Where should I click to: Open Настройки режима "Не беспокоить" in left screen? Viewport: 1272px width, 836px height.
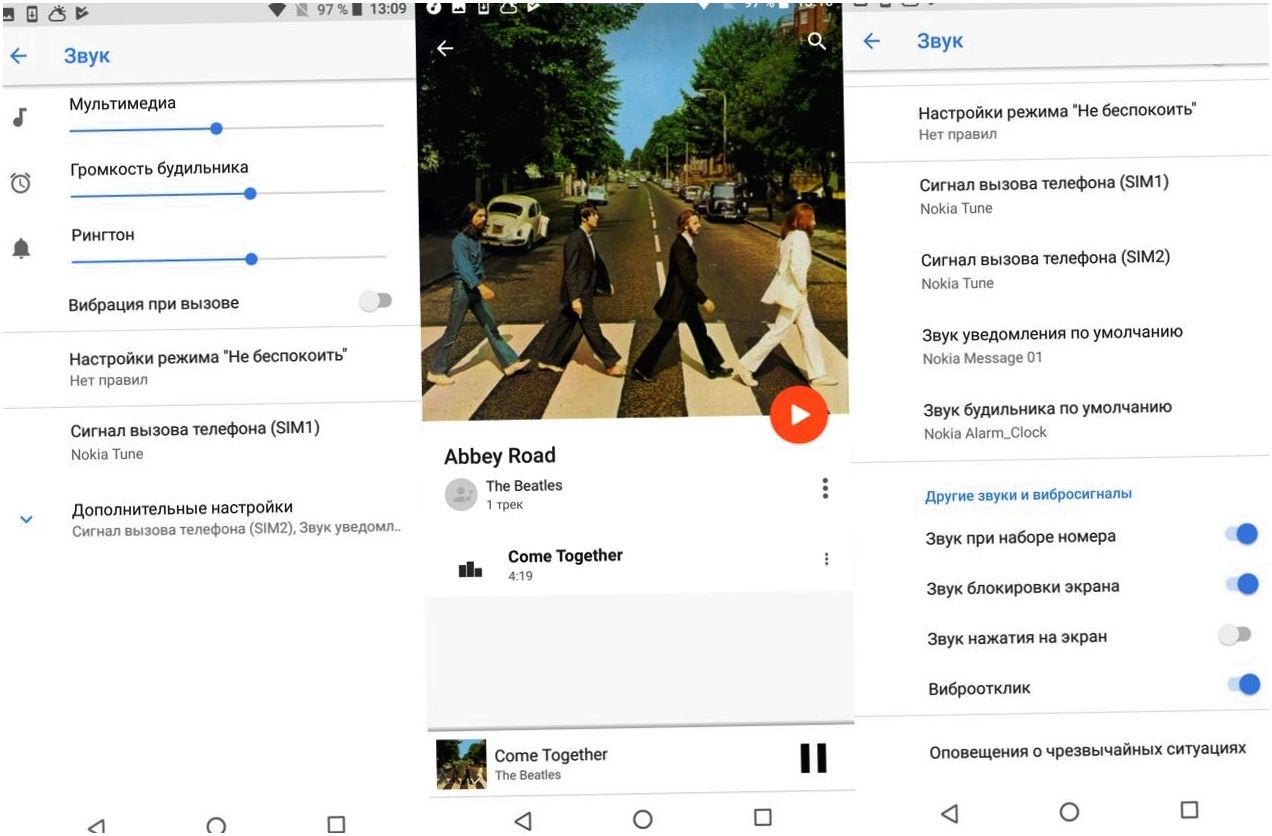210,366
